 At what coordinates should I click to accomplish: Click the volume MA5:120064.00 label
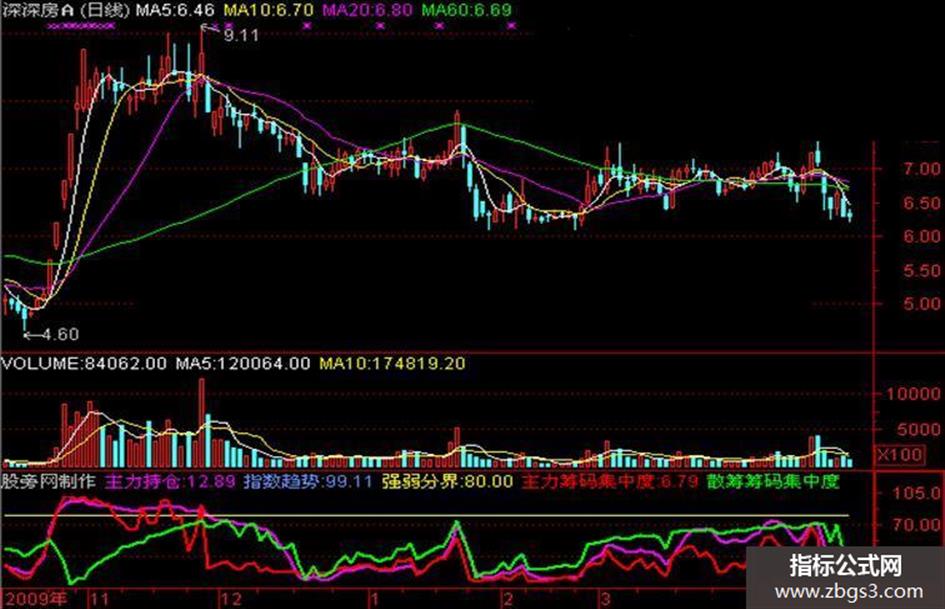click(x=243, y=364)
